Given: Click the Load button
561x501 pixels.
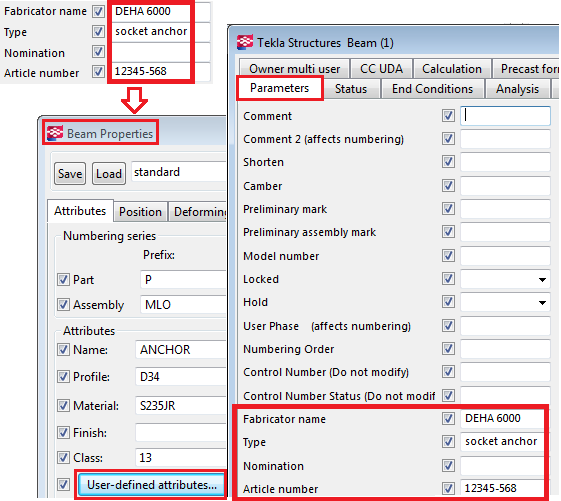Looking at the screenshot, I should 109,174.
